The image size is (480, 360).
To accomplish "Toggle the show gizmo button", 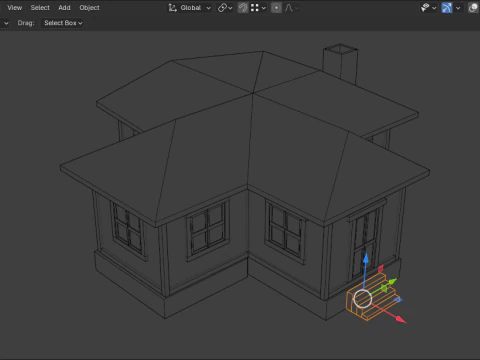I will (447, 8).
